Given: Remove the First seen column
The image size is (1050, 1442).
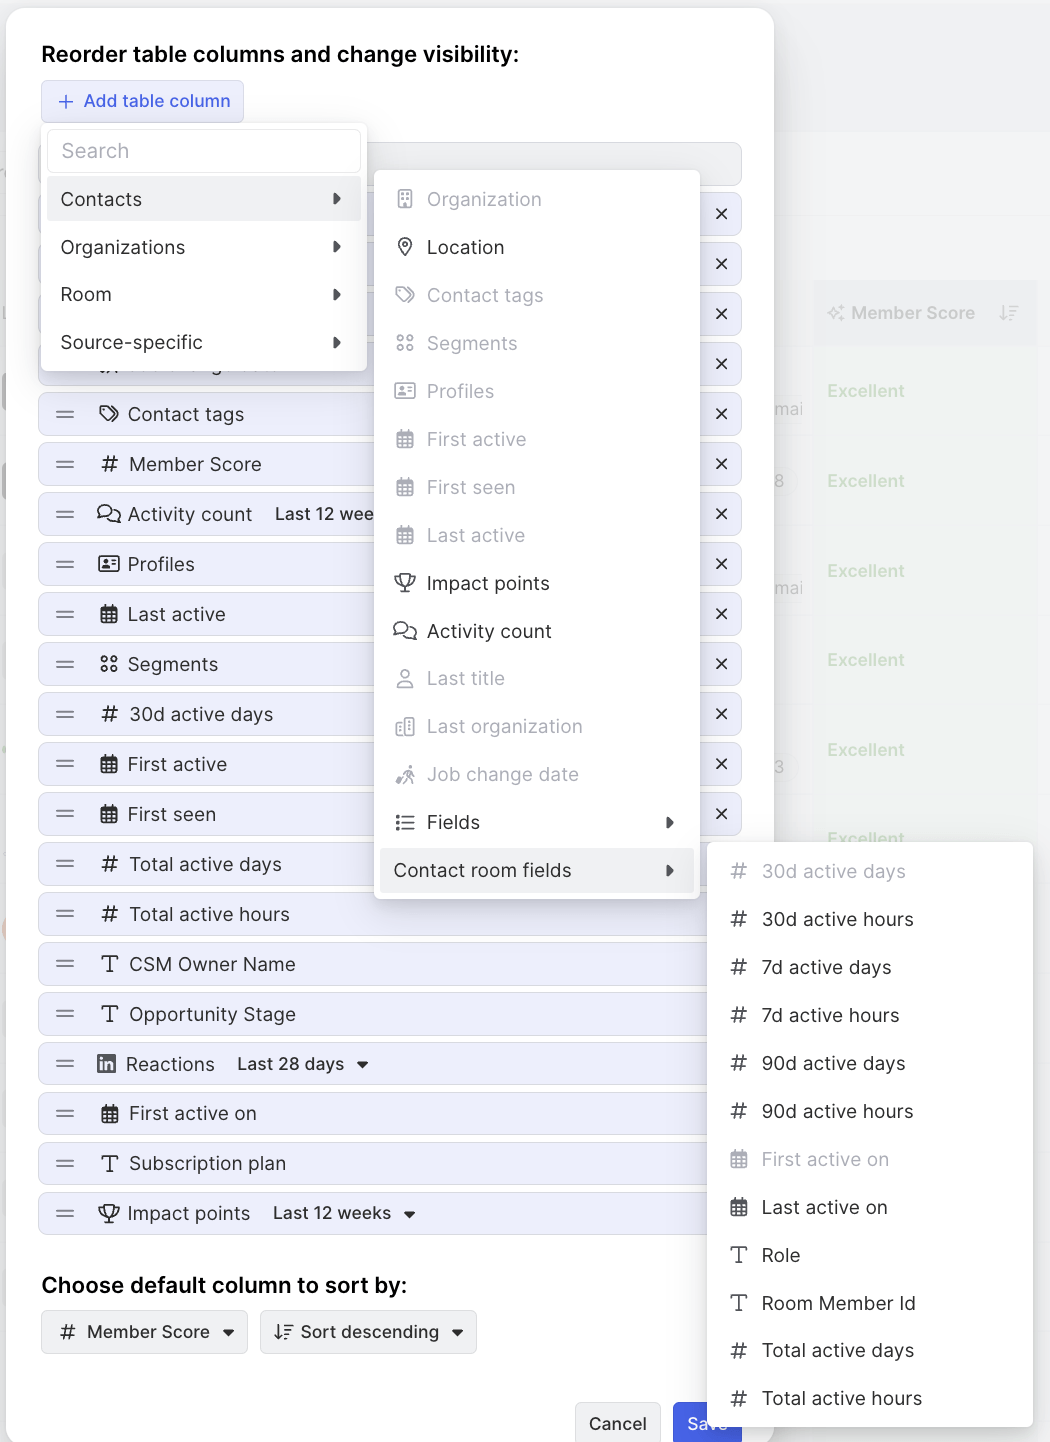Looking at the screenshot, I should coord(721,814).
